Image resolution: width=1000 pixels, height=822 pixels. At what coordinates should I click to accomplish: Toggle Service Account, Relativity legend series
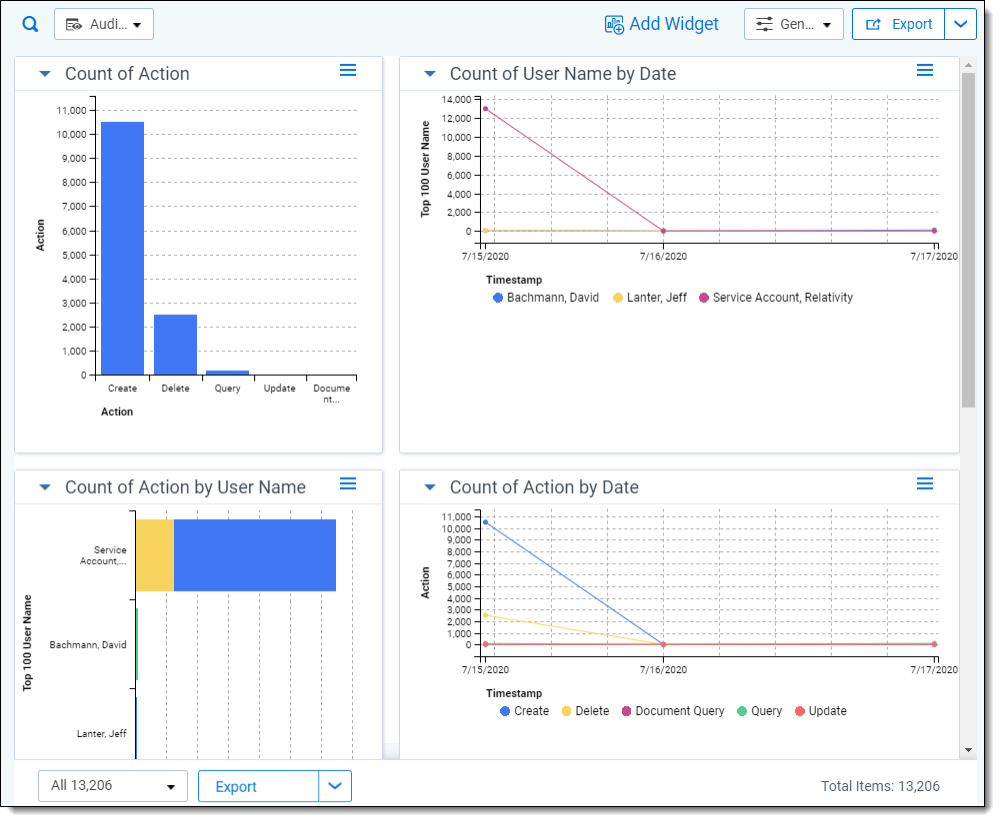[x=776, y=298]
